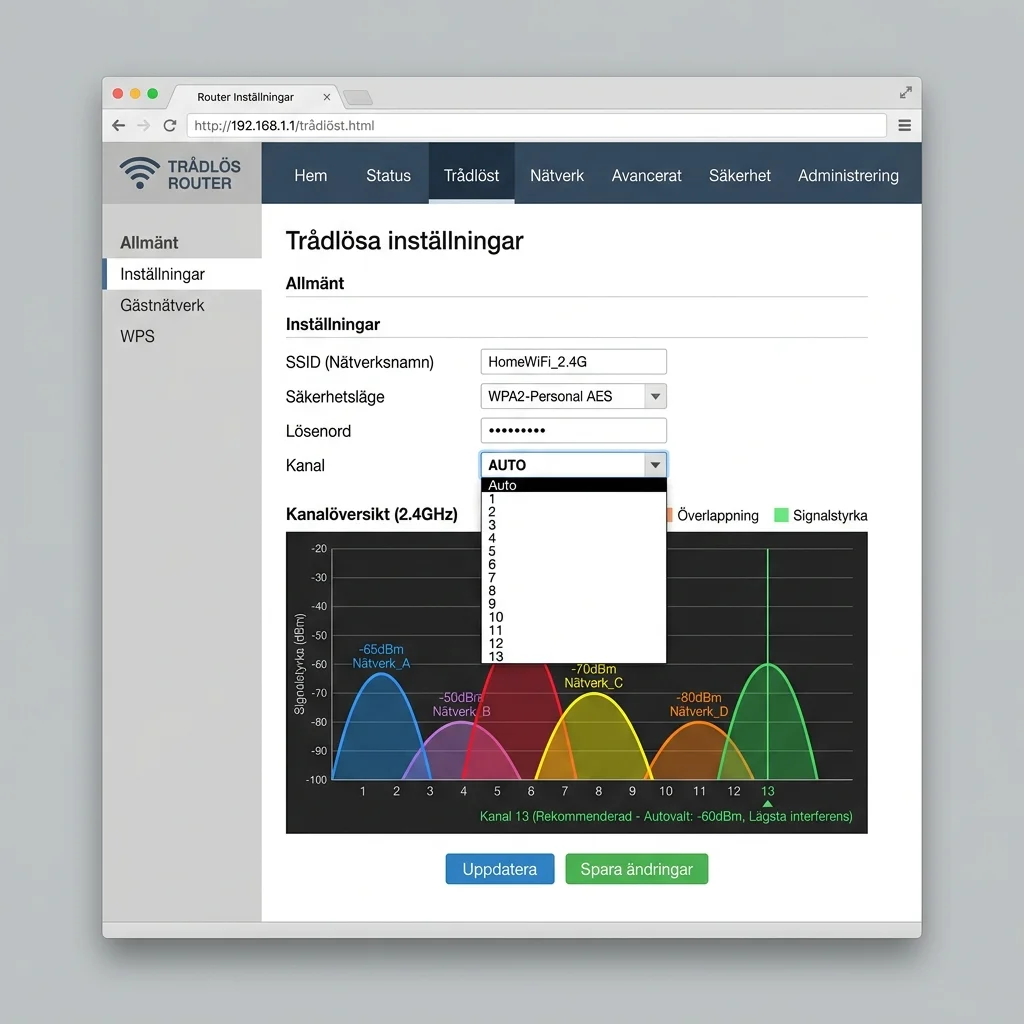Choose channel 10 in the list
1024x1024 pixels.
click(x=573, y=617)
